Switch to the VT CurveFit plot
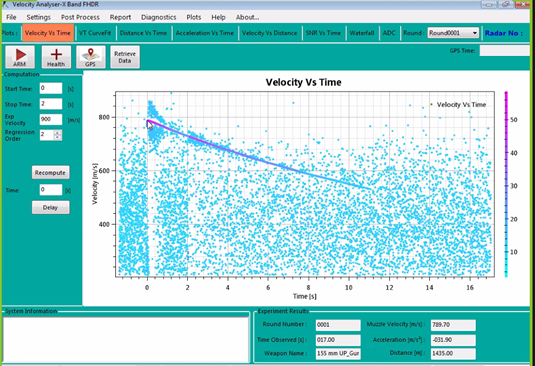The width and height of the screenshot is (535, 366). [x=95, y=33]
